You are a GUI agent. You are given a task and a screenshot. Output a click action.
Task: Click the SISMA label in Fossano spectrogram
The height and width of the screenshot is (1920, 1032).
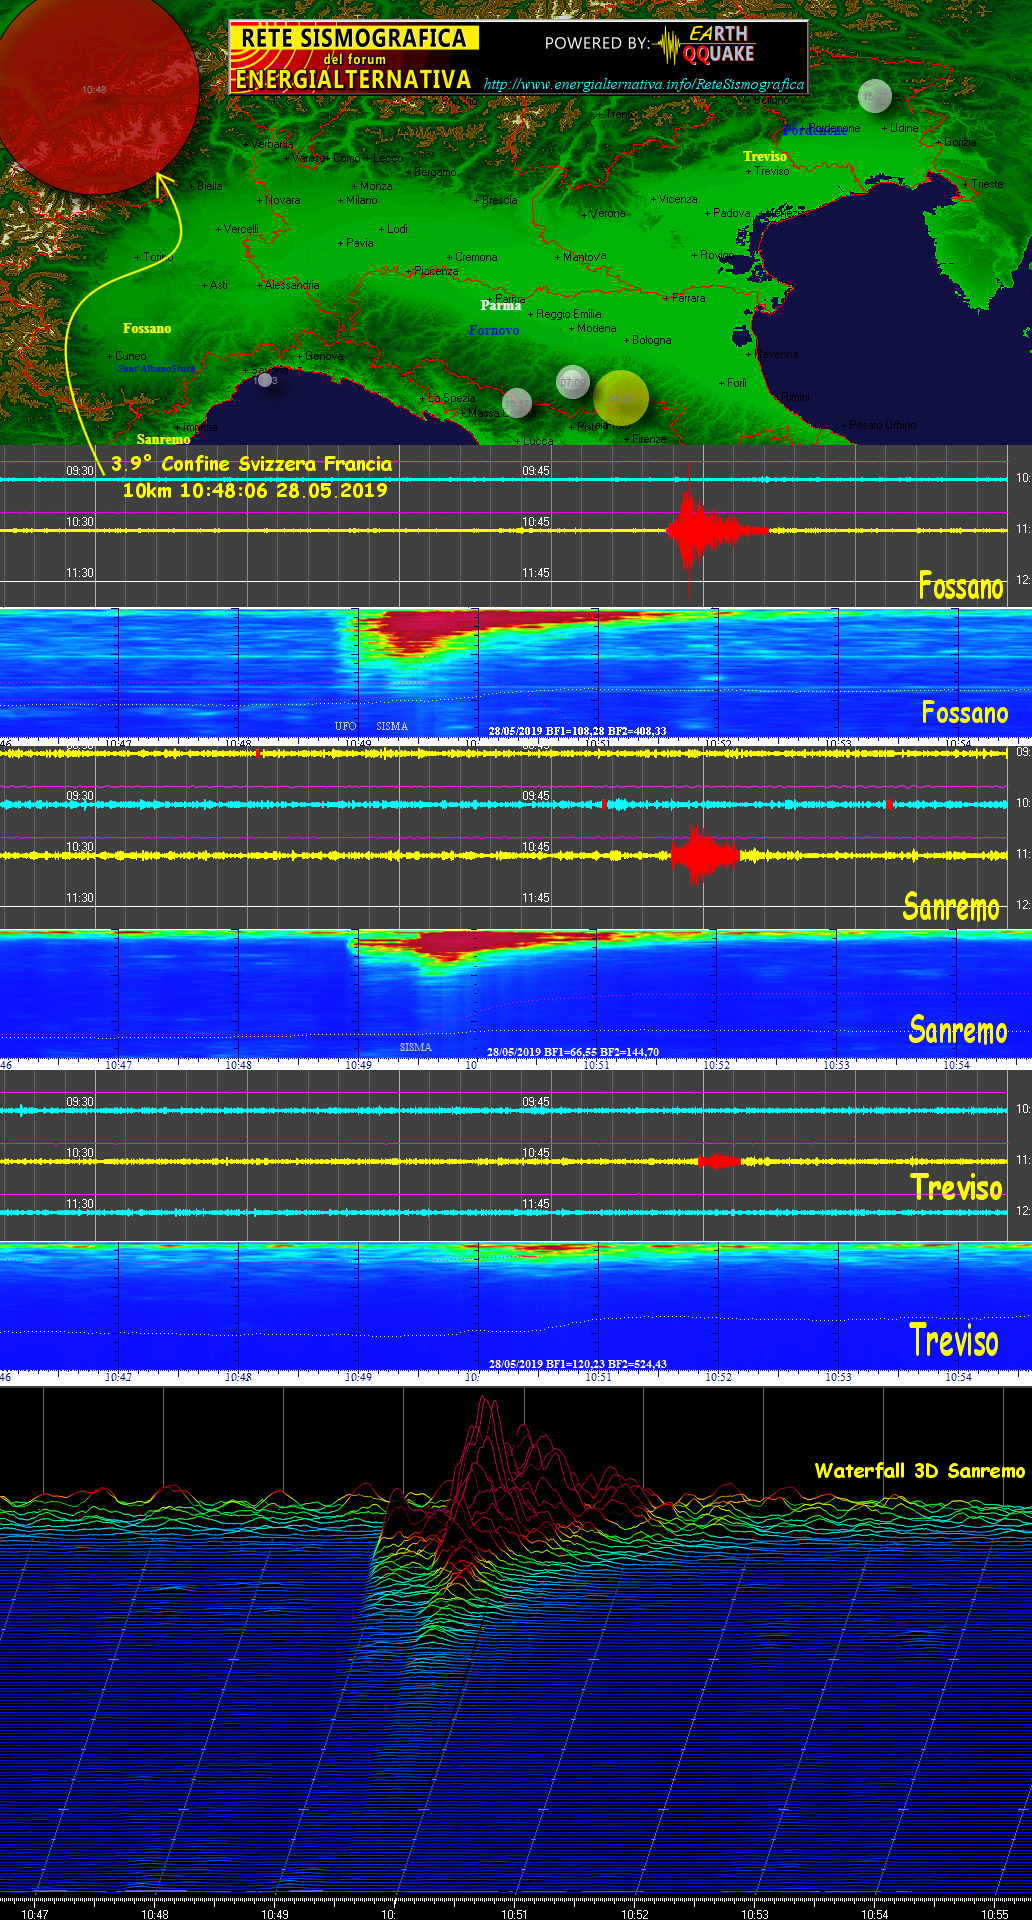coord(392,726)
